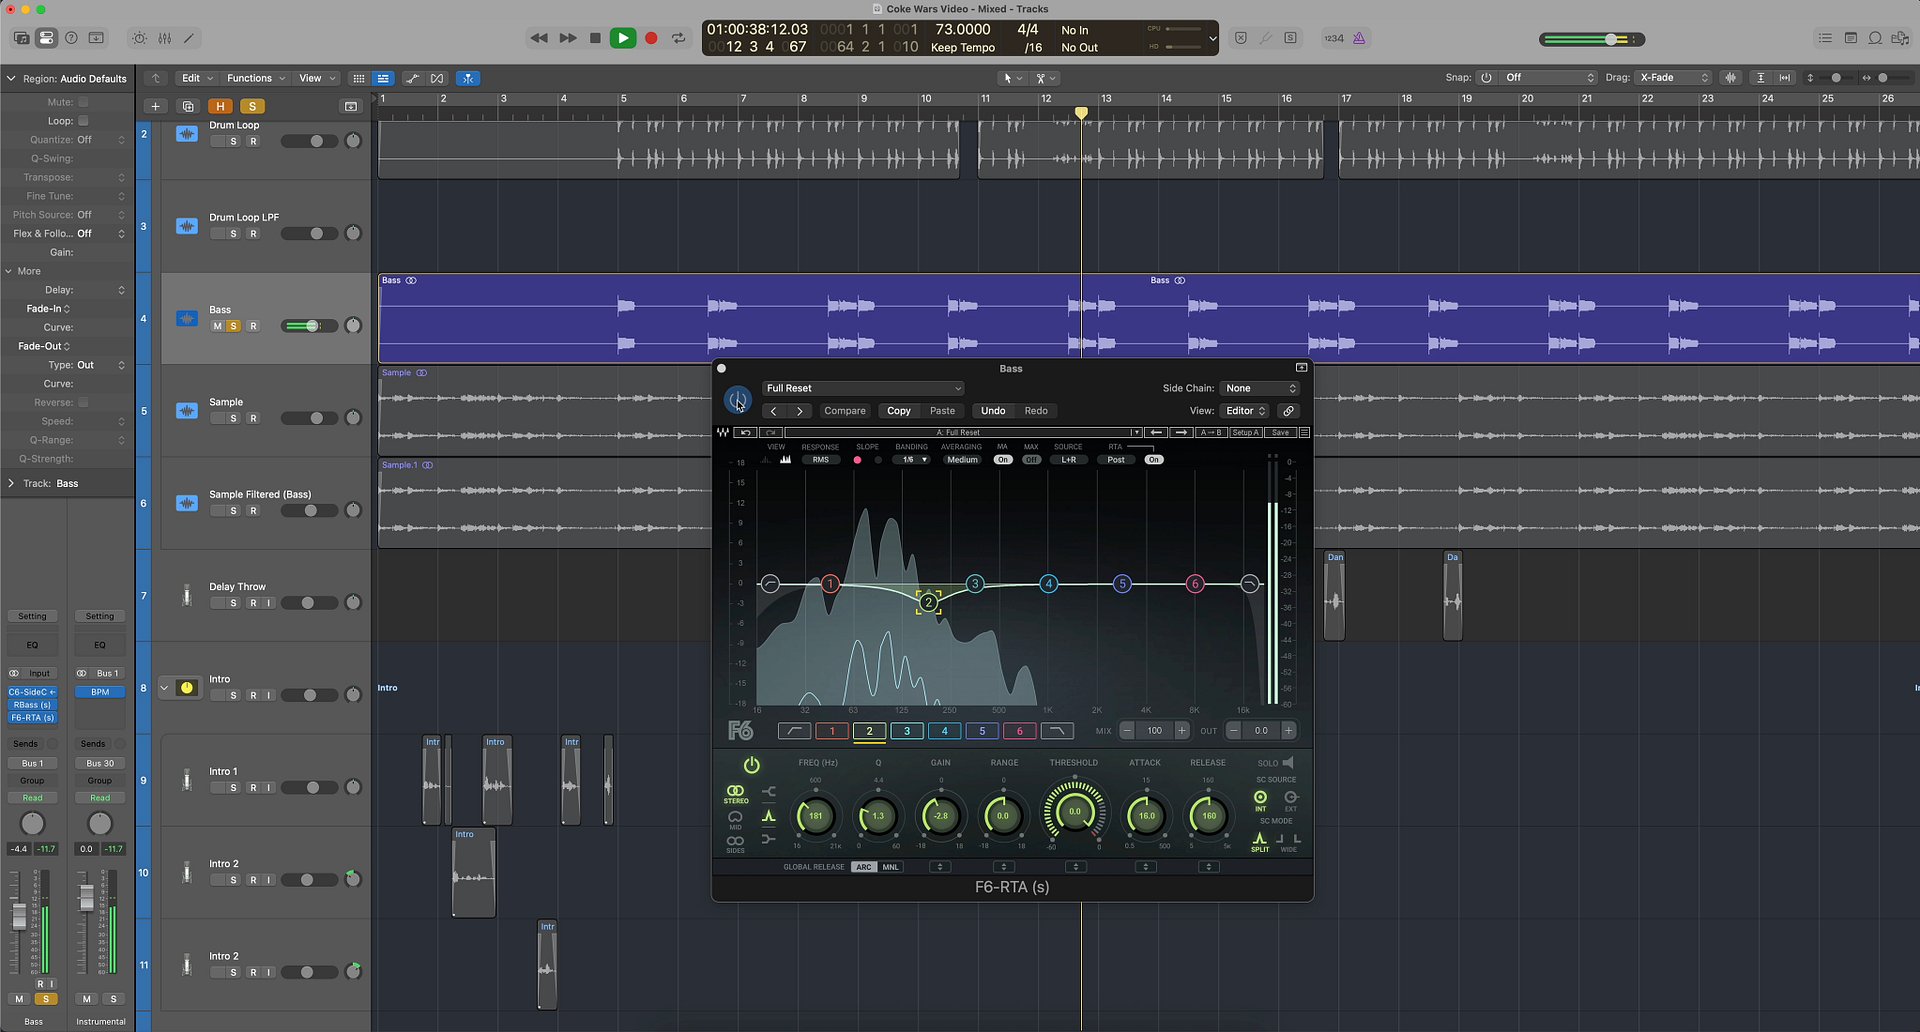Increase Mix value with plus stepper

pyautogui.click(x=1182, y=731)
